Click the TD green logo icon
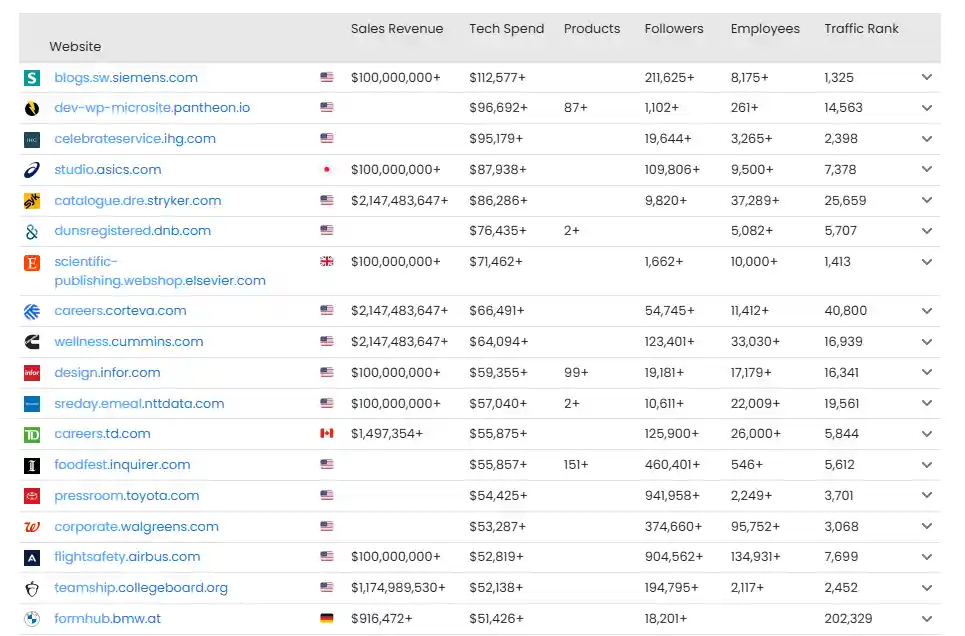 32,435
